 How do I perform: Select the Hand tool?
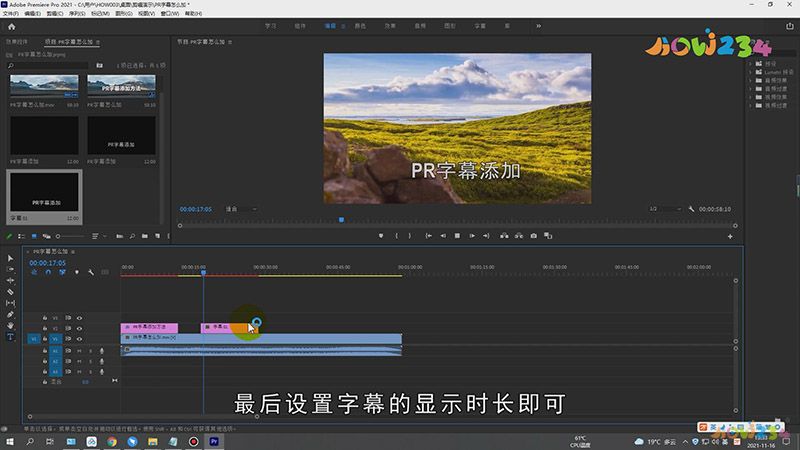10,326
